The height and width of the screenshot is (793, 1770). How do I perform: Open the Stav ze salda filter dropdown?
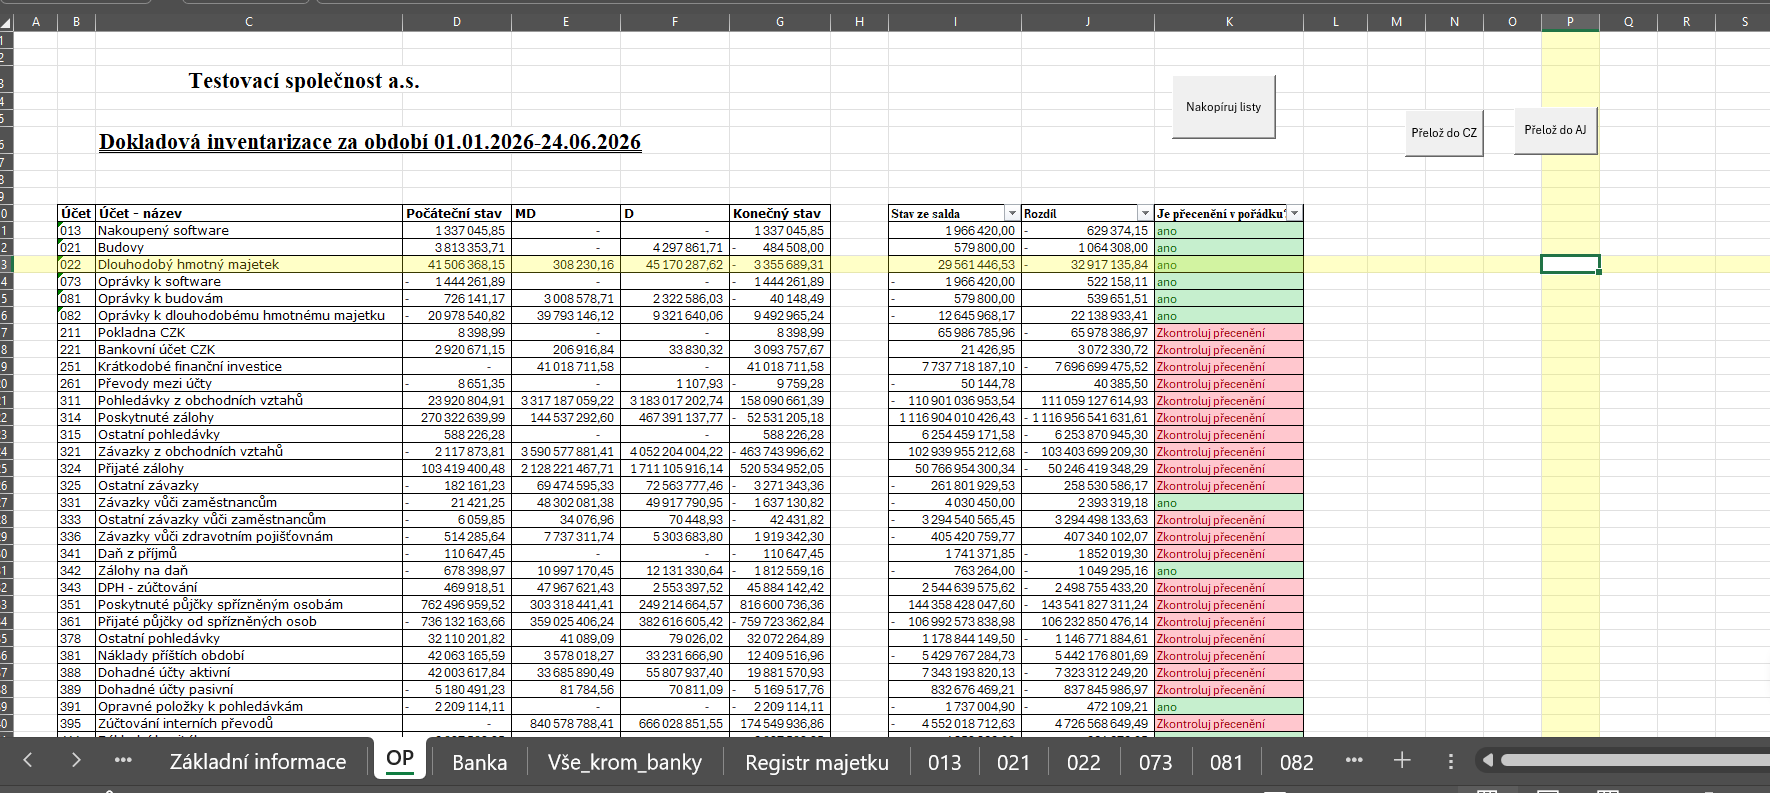[1012, 213]
